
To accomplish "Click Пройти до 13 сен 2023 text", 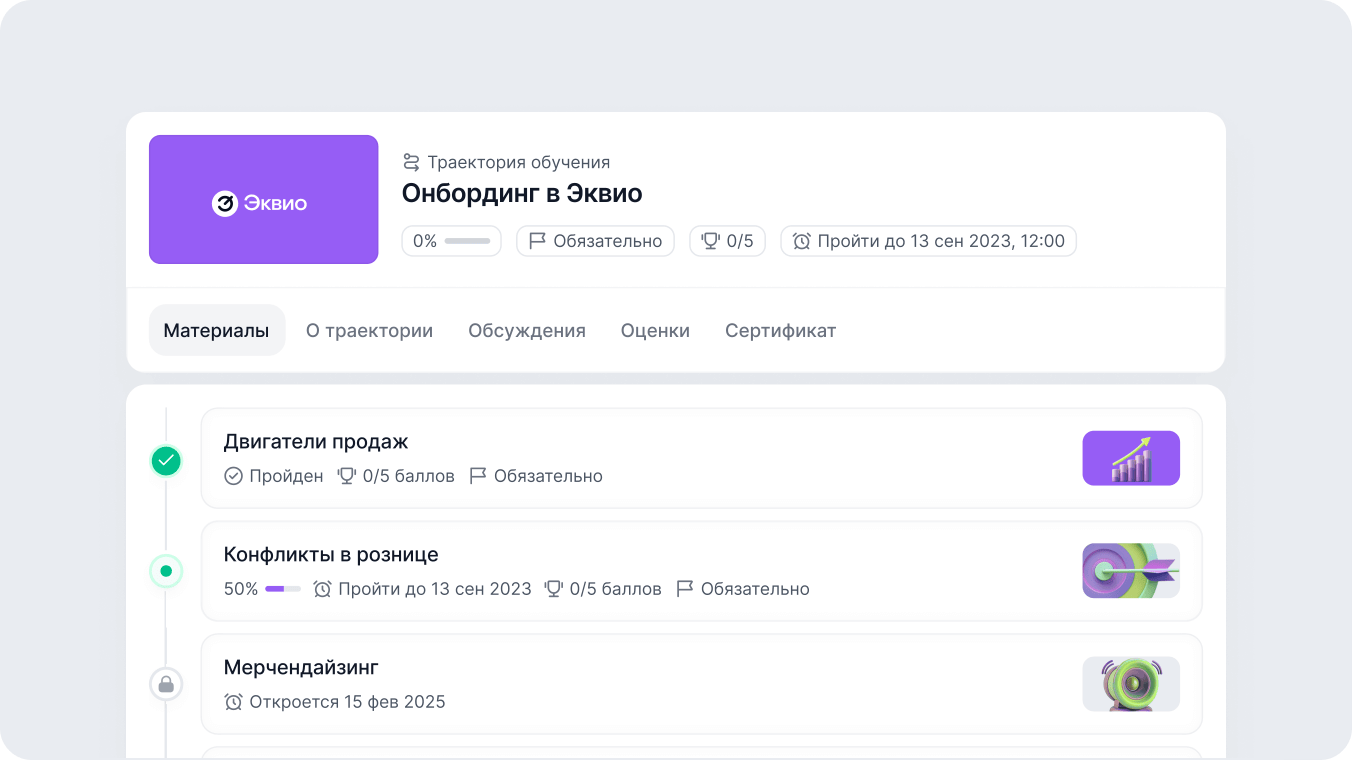I will pos(435,589).
